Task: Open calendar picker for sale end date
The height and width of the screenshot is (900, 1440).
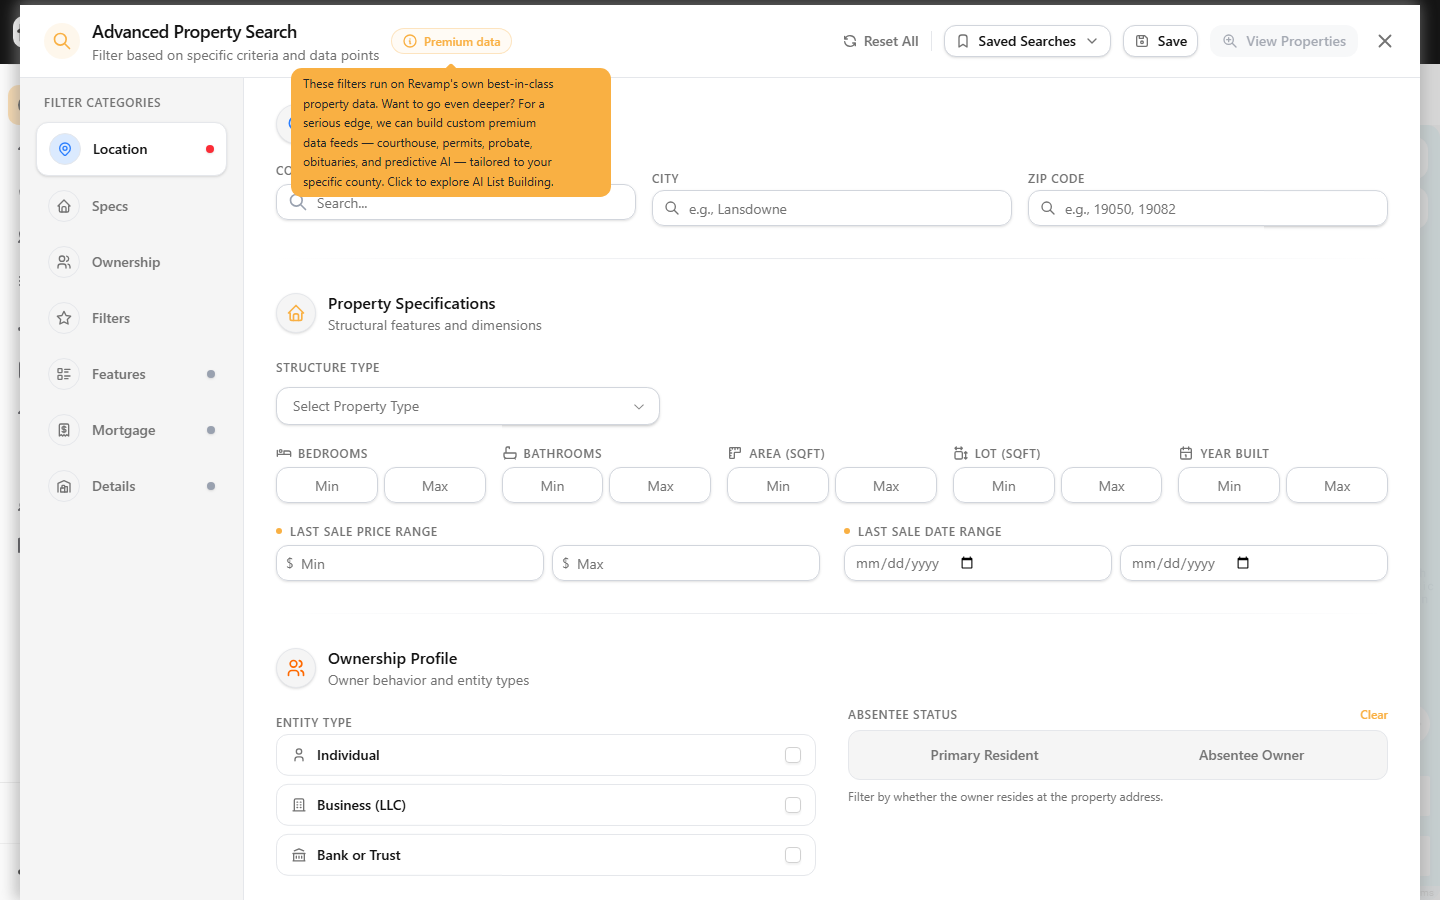Action: (x=1243, y=563)
